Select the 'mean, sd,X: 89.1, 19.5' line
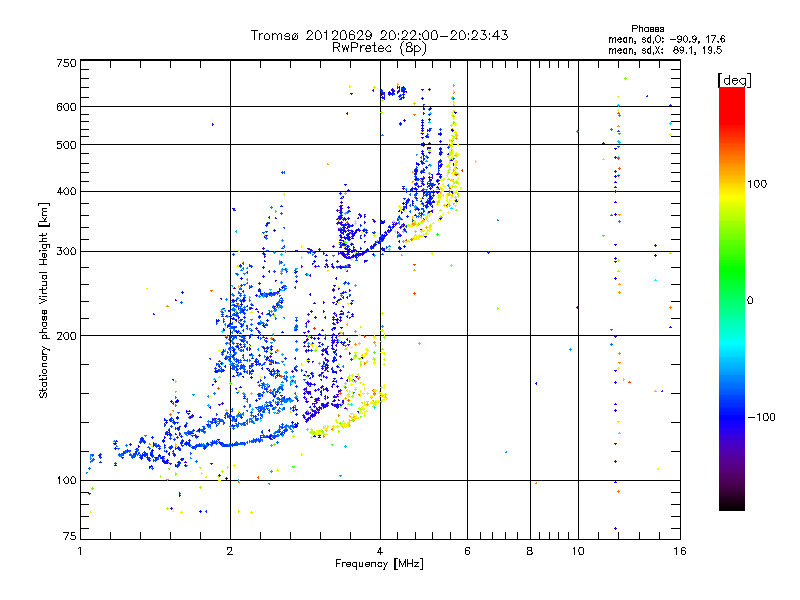Image resolution: width=800 pixels, height=600 pixels. click(x=665, y=50)
